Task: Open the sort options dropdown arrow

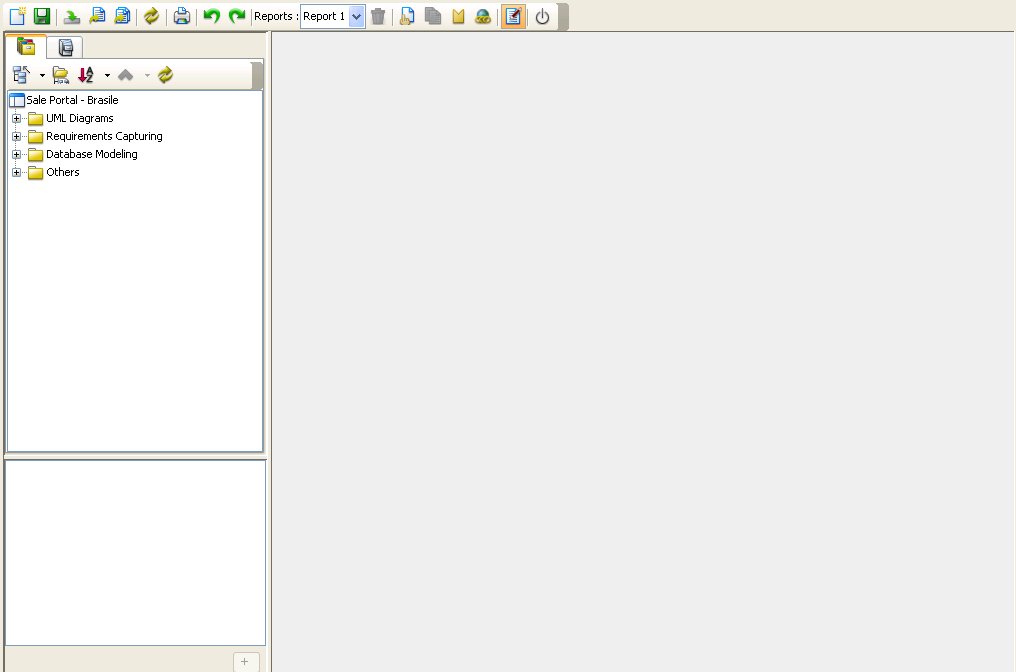Action: (x=107, y=76)
